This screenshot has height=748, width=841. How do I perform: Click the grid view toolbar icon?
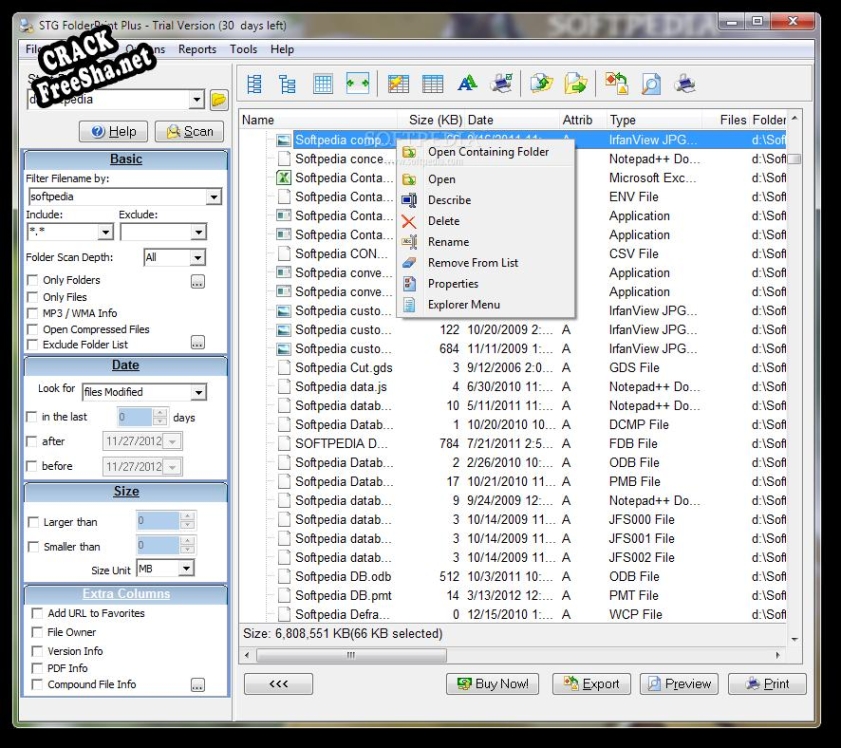323,85
